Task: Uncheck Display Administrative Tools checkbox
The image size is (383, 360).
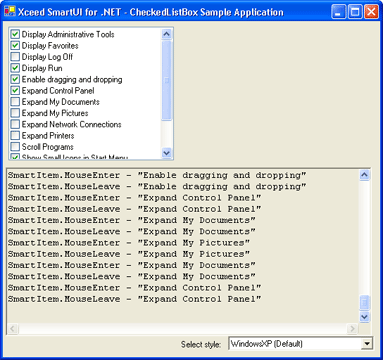Action: pyautogui.click(x=15, y=34)
